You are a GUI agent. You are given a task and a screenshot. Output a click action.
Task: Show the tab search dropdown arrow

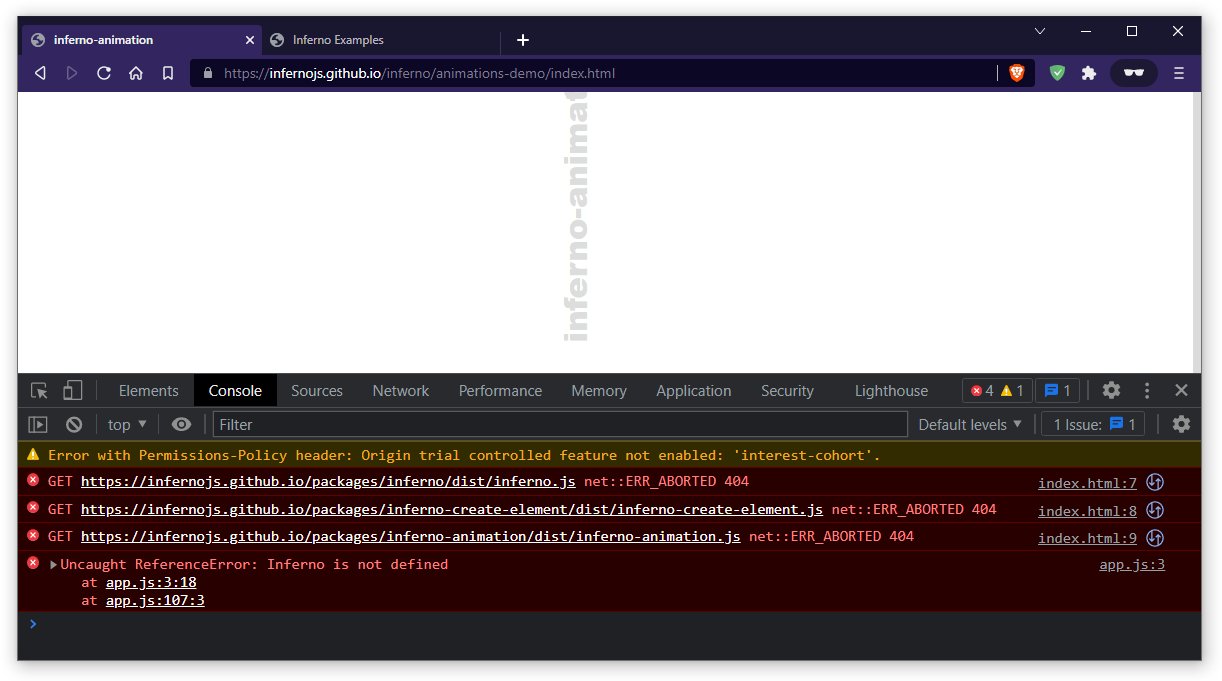(x=1040, y=31)
